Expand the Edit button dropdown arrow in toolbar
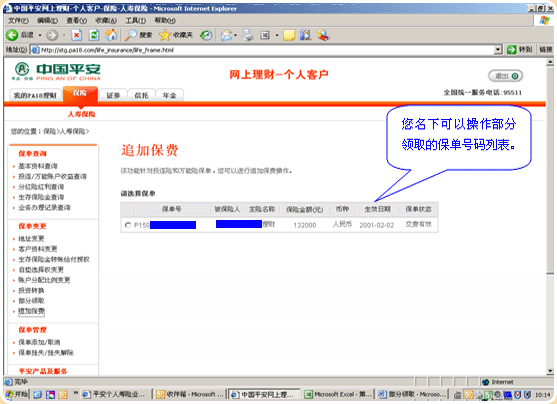The height and width of the screenshot is (404, 557). 276,35
